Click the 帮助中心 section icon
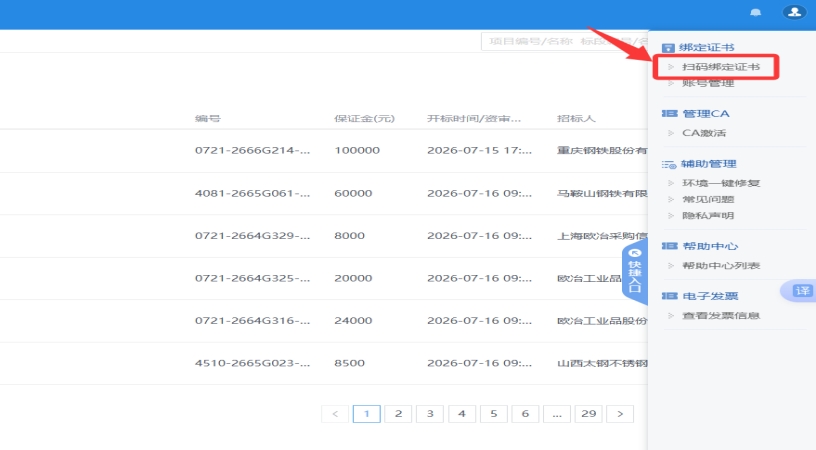Viewport: 816px width, 450px height. 669,246
